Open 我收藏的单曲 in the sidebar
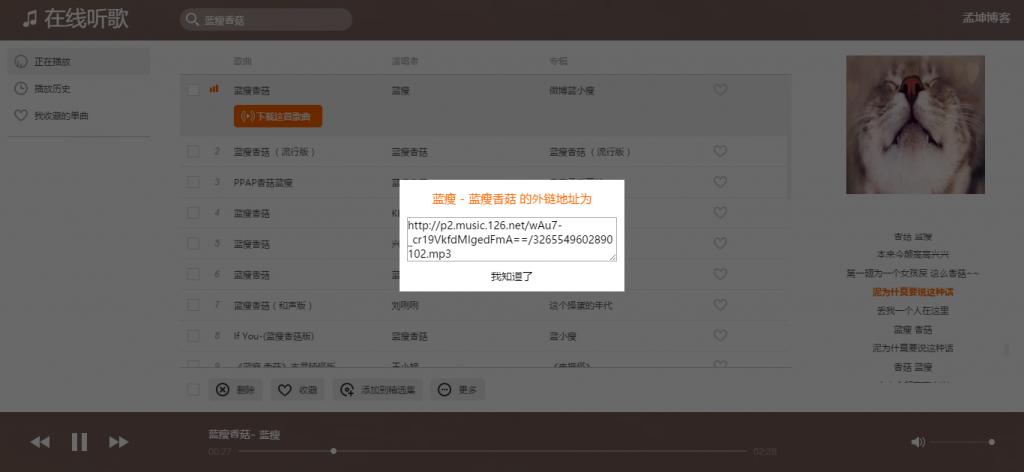 coord(78,116)
